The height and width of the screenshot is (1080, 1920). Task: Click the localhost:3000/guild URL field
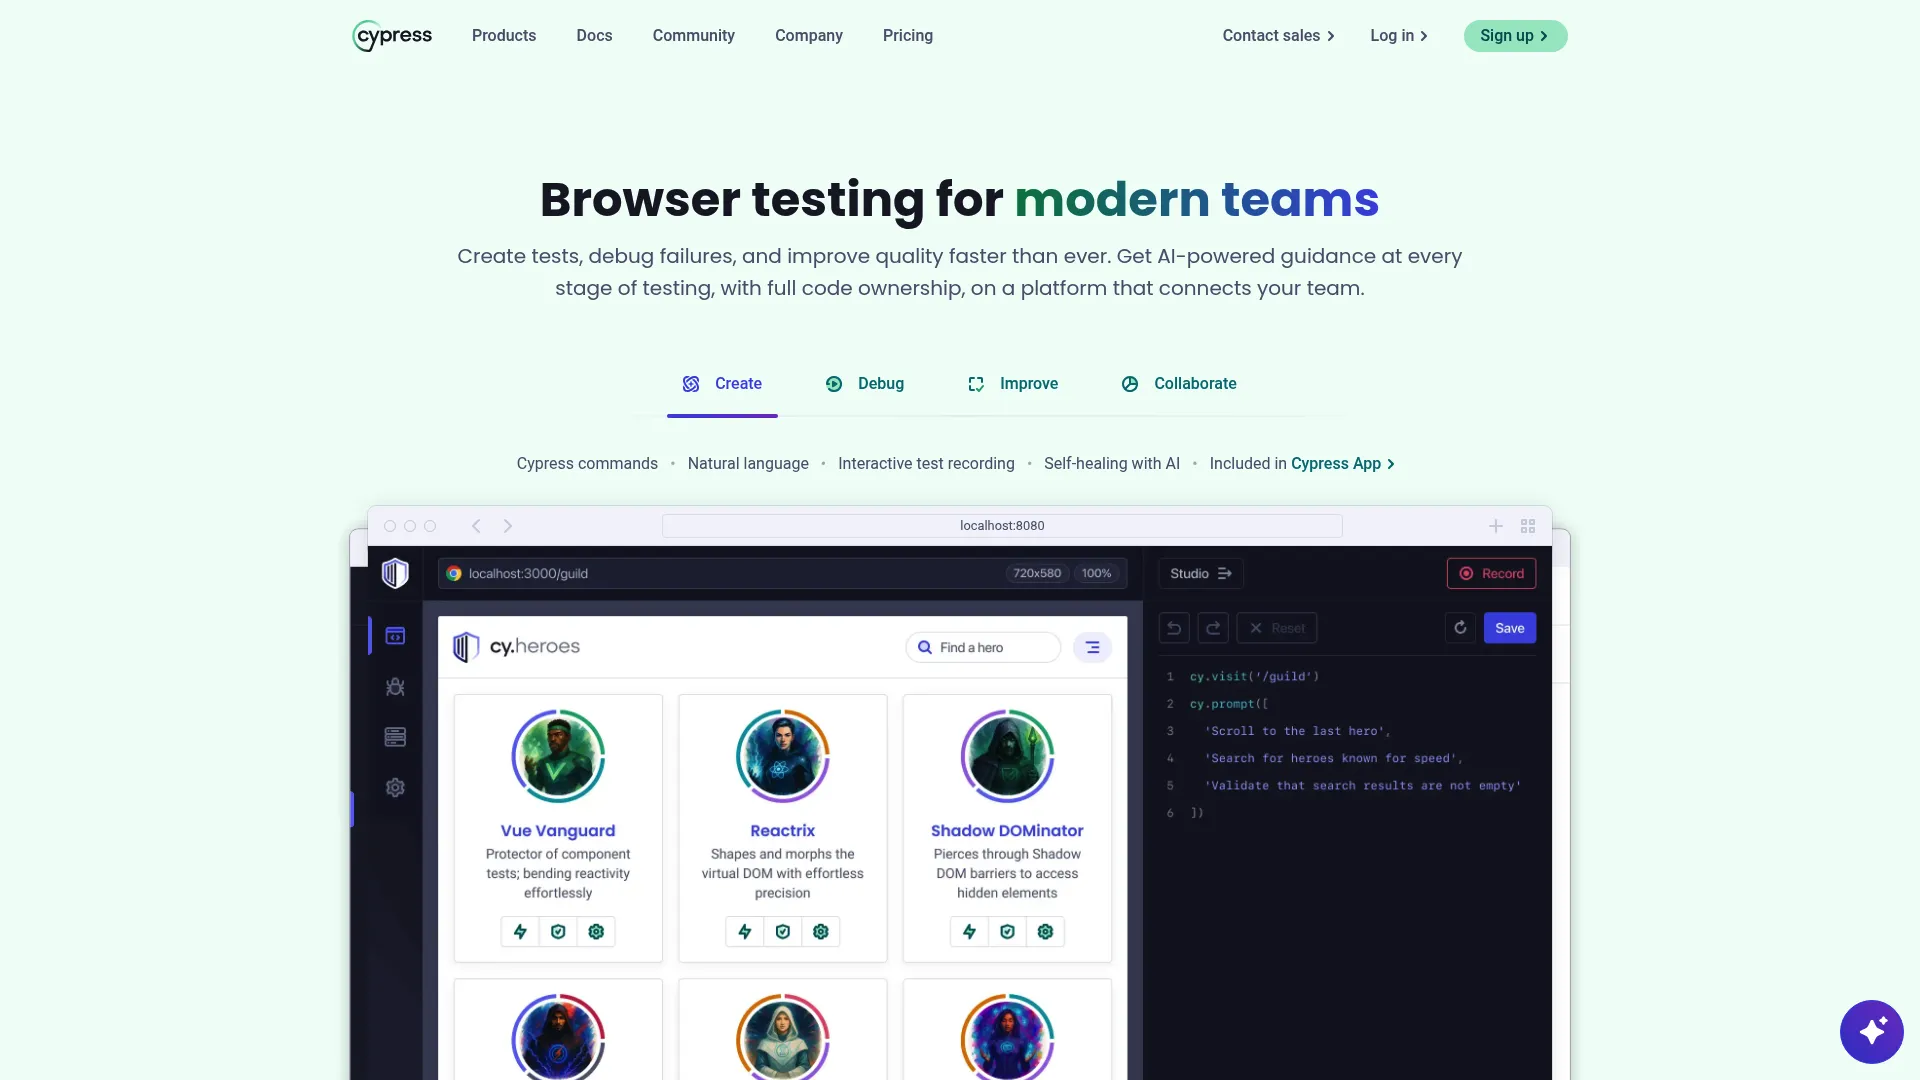pyautogui.click(x=782, y=574)
